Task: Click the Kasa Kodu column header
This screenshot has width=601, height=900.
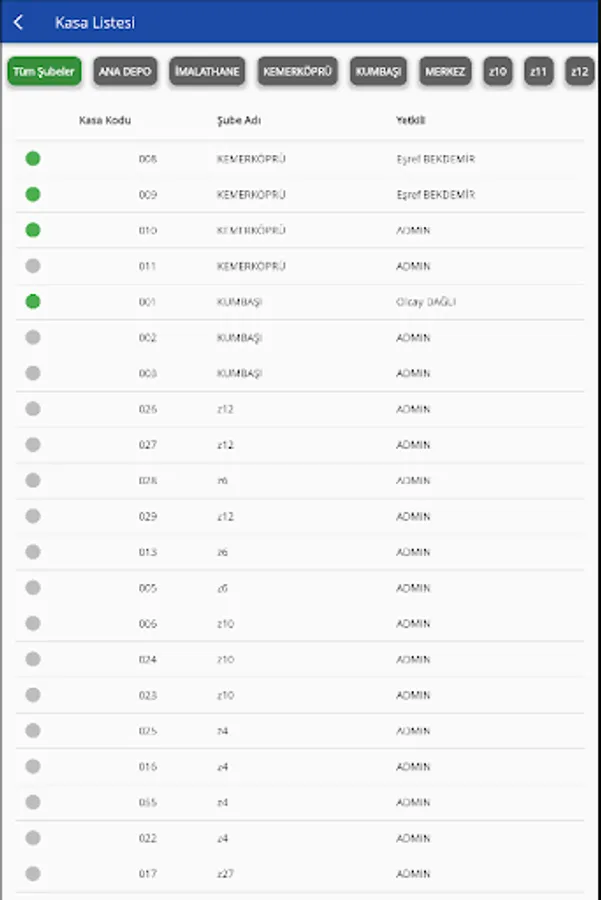Action: (105, 121)
